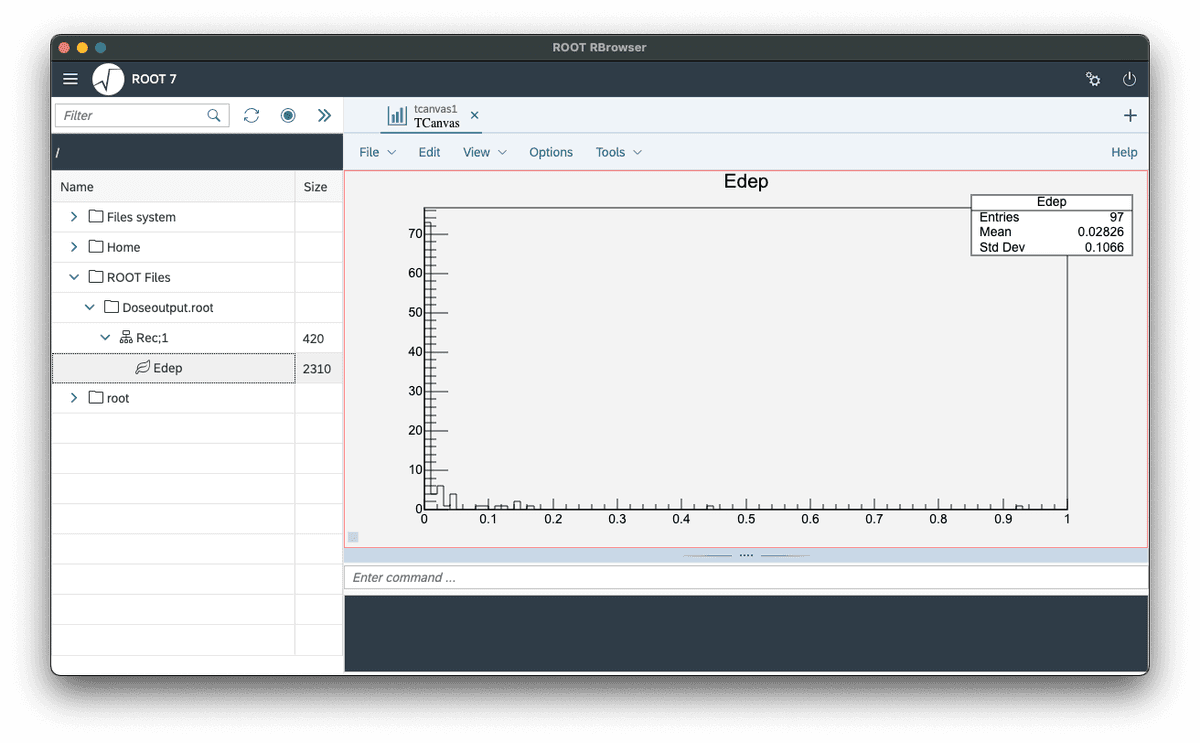Collapse the ROOT Files node
Screen dimensions: 1200x743
pyautogui.click(x=74, y=277)
